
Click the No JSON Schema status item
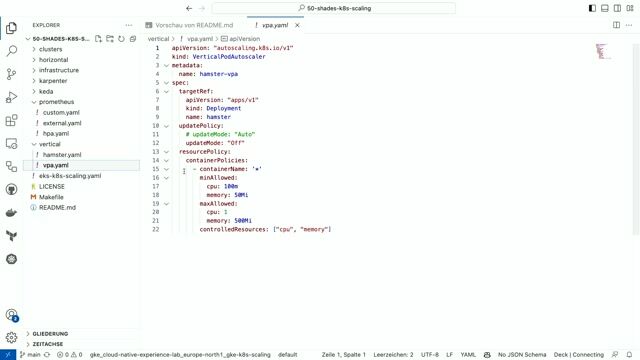(x=522, y=355)
